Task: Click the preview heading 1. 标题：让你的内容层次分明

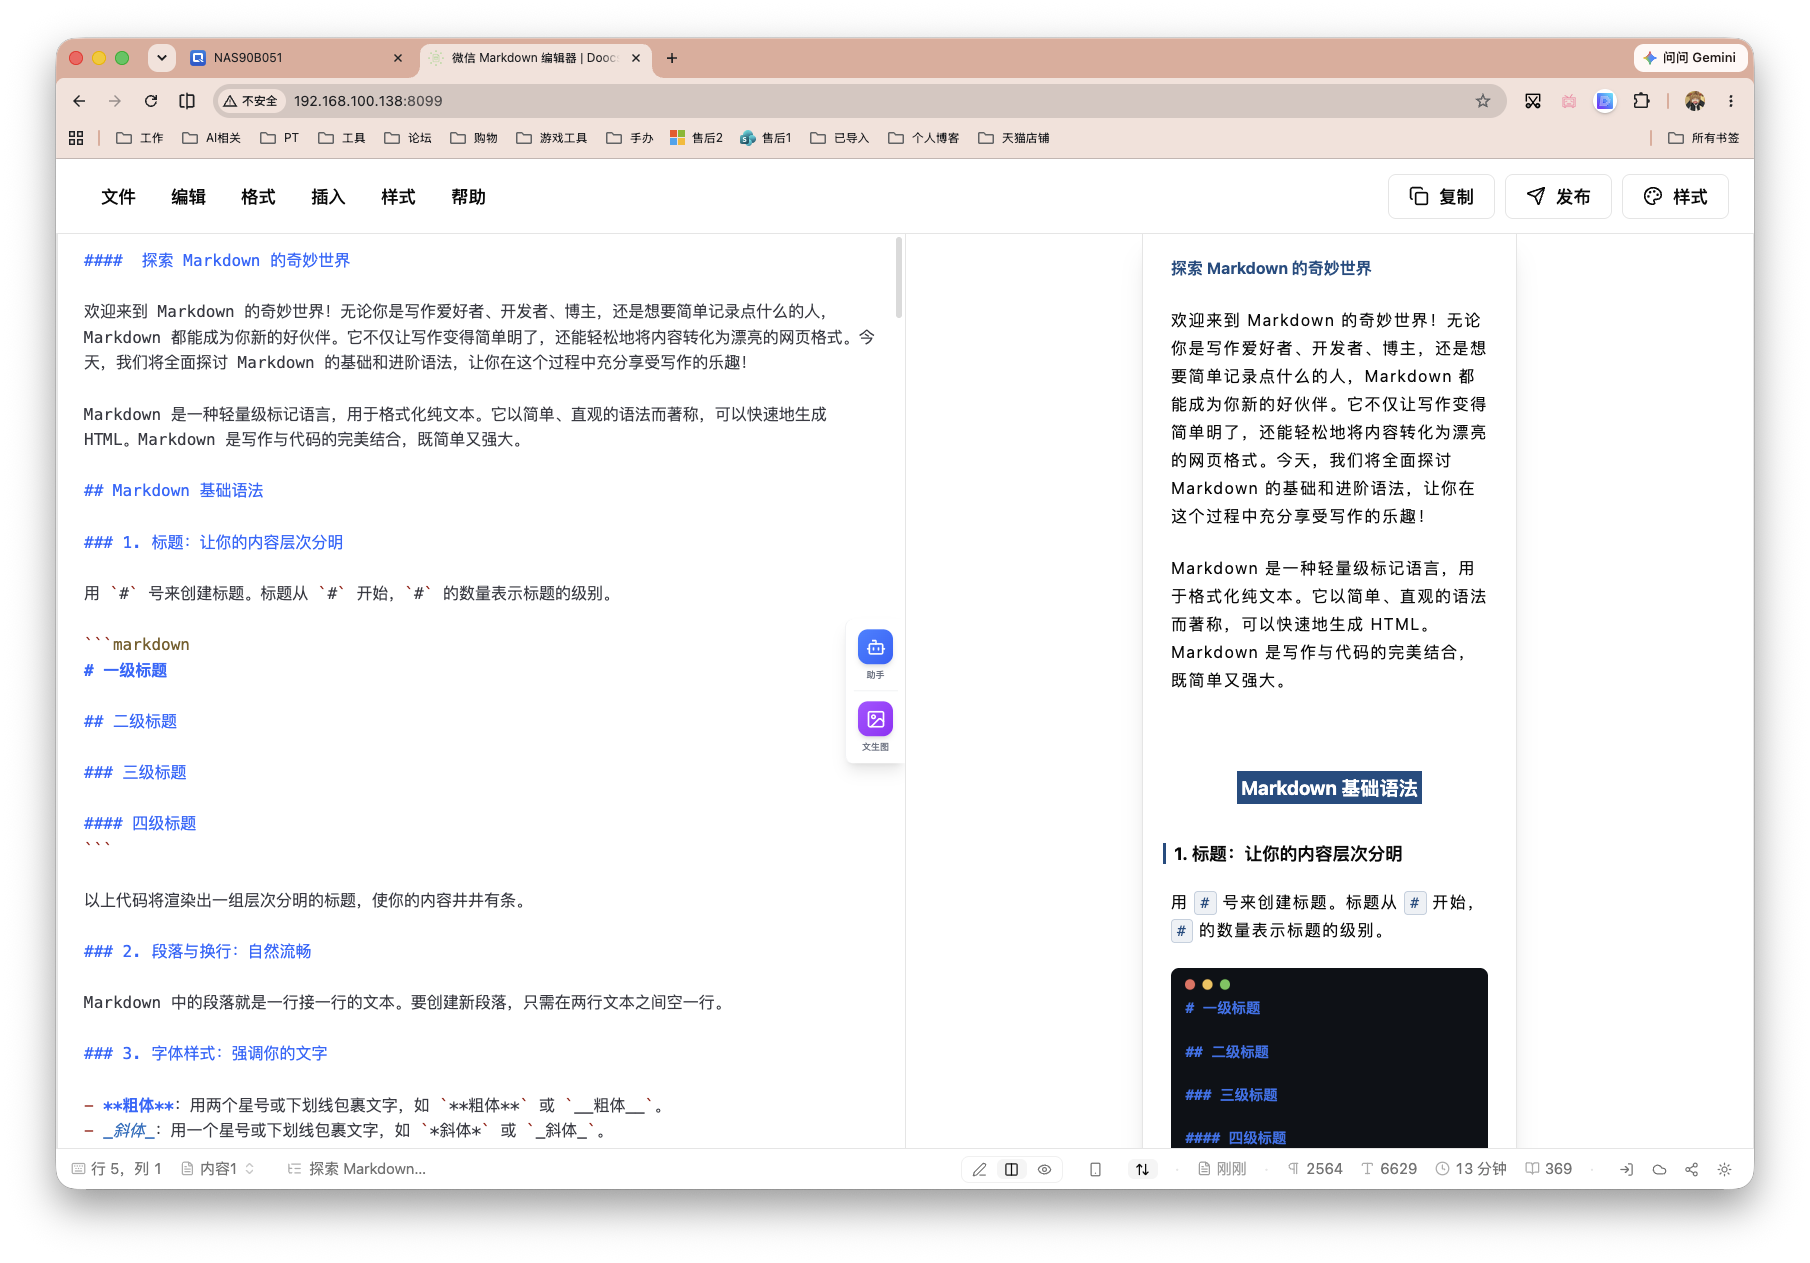Action: coord(1287,854)
